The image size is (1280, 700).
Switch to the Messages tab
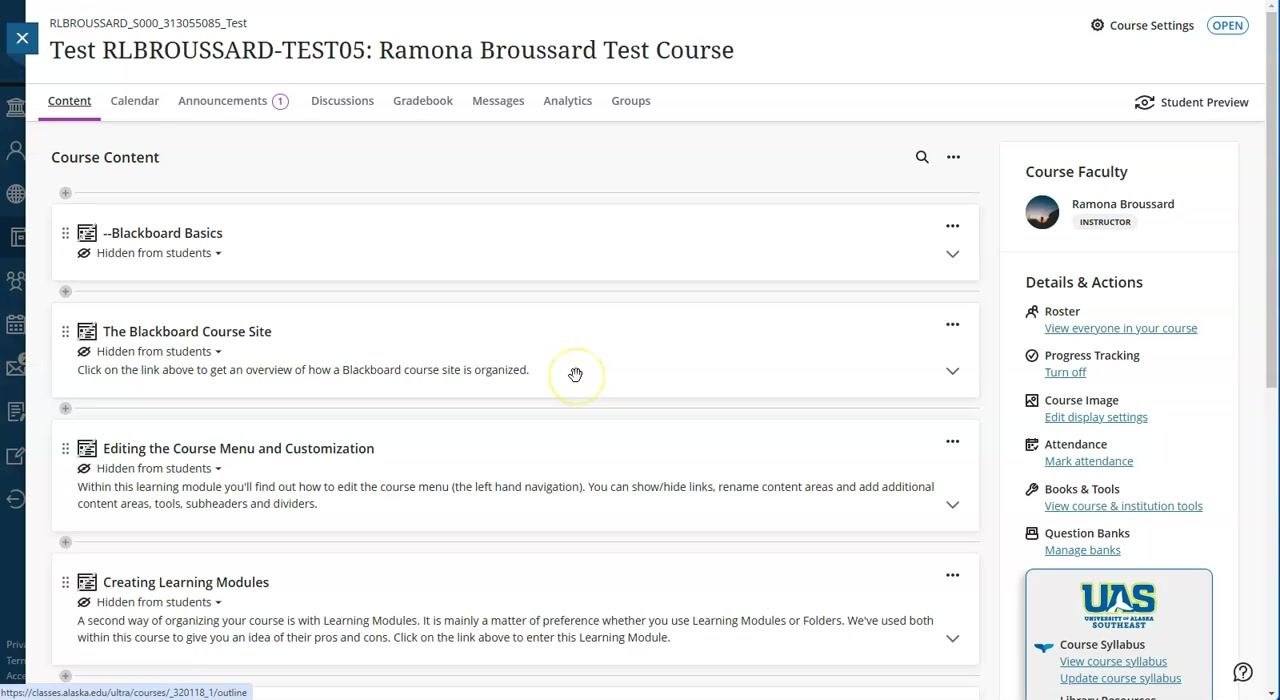(x=498, y=101)
